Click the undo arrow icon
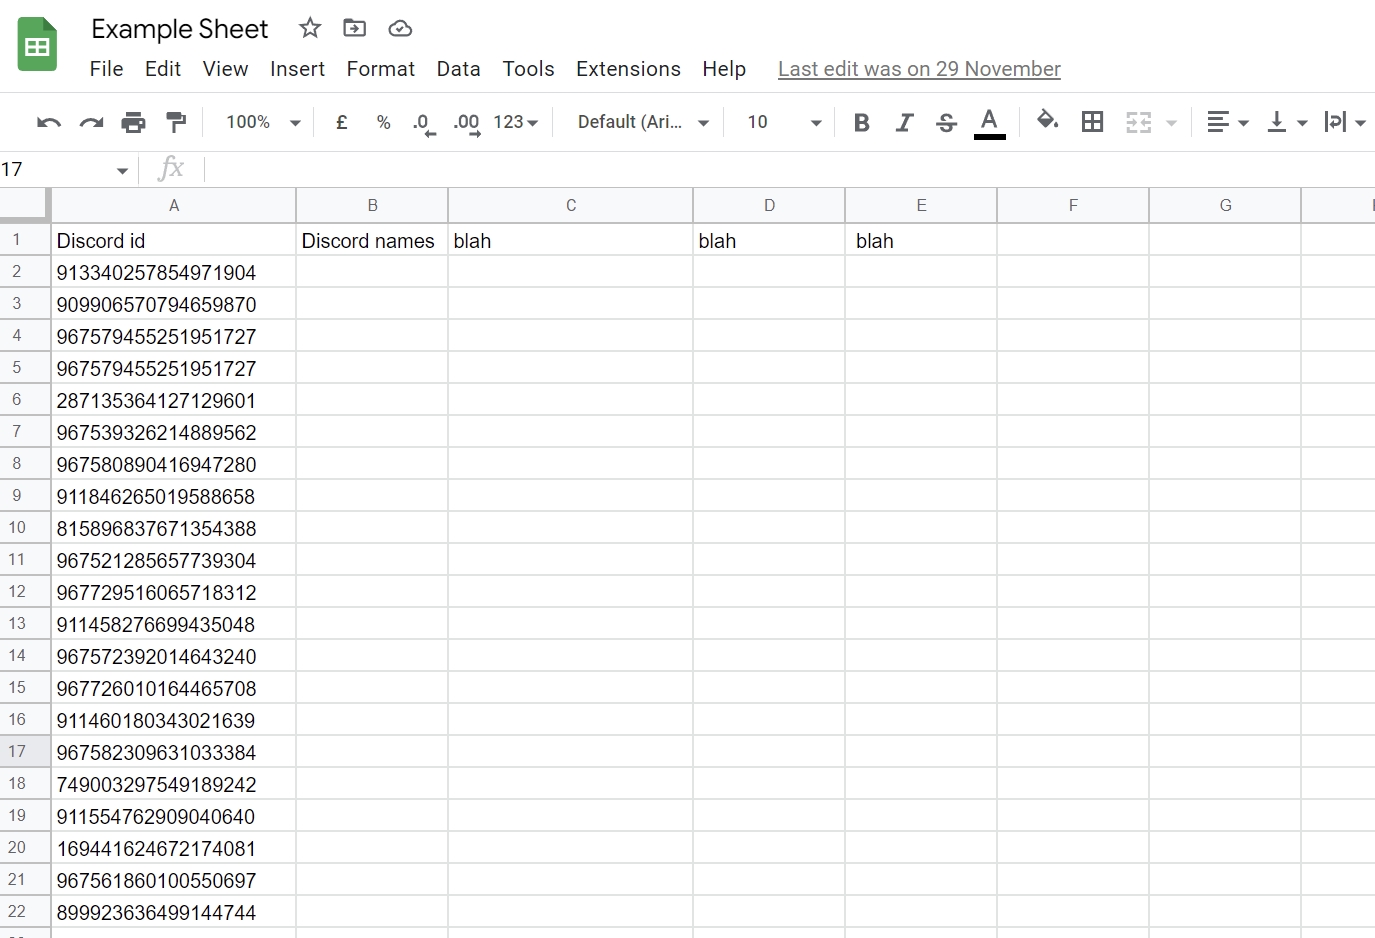Image resolution: width=1375 pixels, height=938 pixels. (x=48, y=122)
